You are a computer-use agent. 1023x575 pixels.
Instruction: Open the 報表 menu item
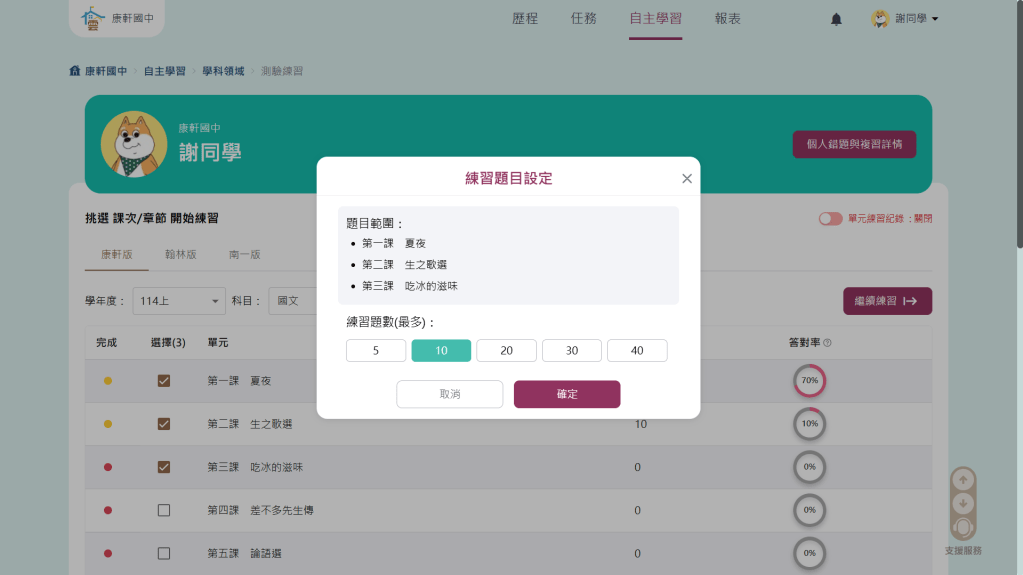tap(728, 19)
